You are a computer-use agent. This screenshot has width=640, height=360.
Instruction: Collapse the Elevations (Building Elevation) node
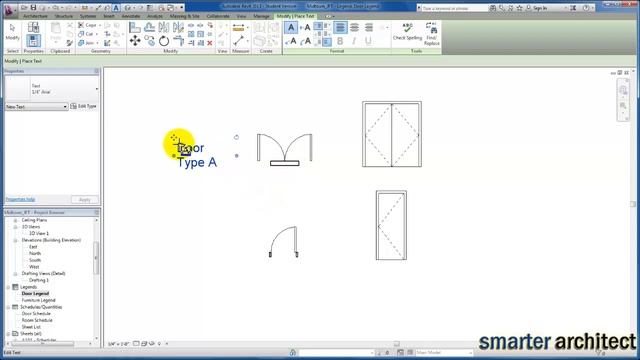(x=15, y=240)
